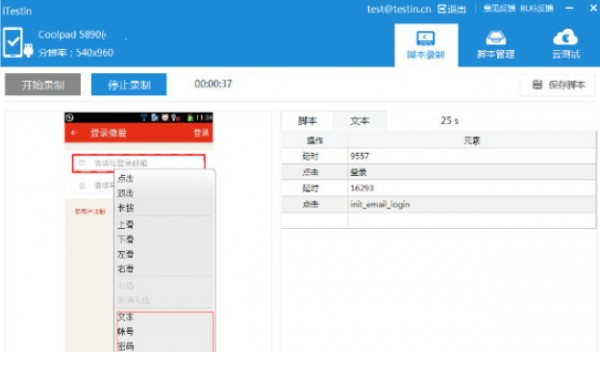The image size is (600, 366).
Task: Minimize the iTestin window
Action: pyautogui.click(x=569, y=8)
